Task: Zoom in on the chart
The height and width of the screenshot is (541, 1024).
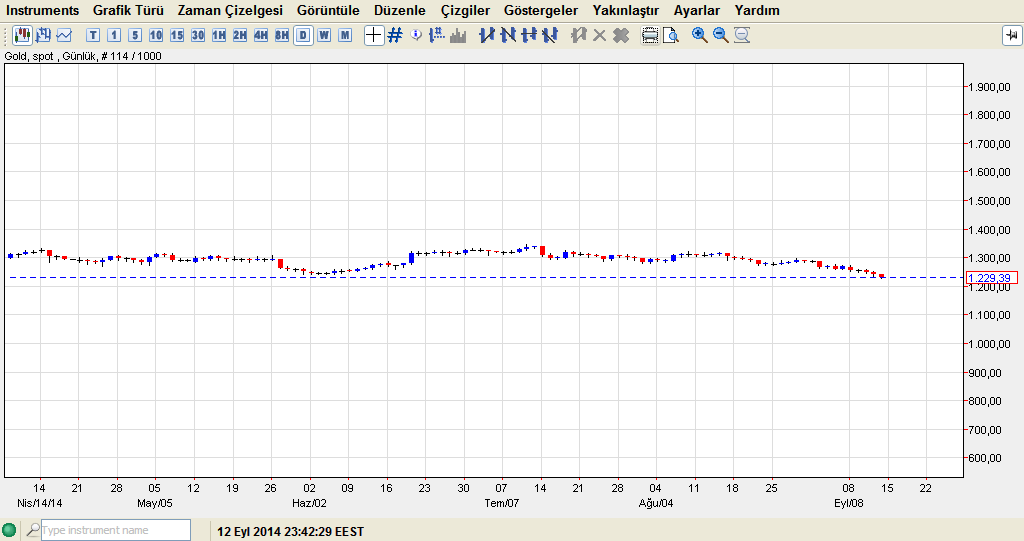Action: pyautogui.click(x=699, y=35)
